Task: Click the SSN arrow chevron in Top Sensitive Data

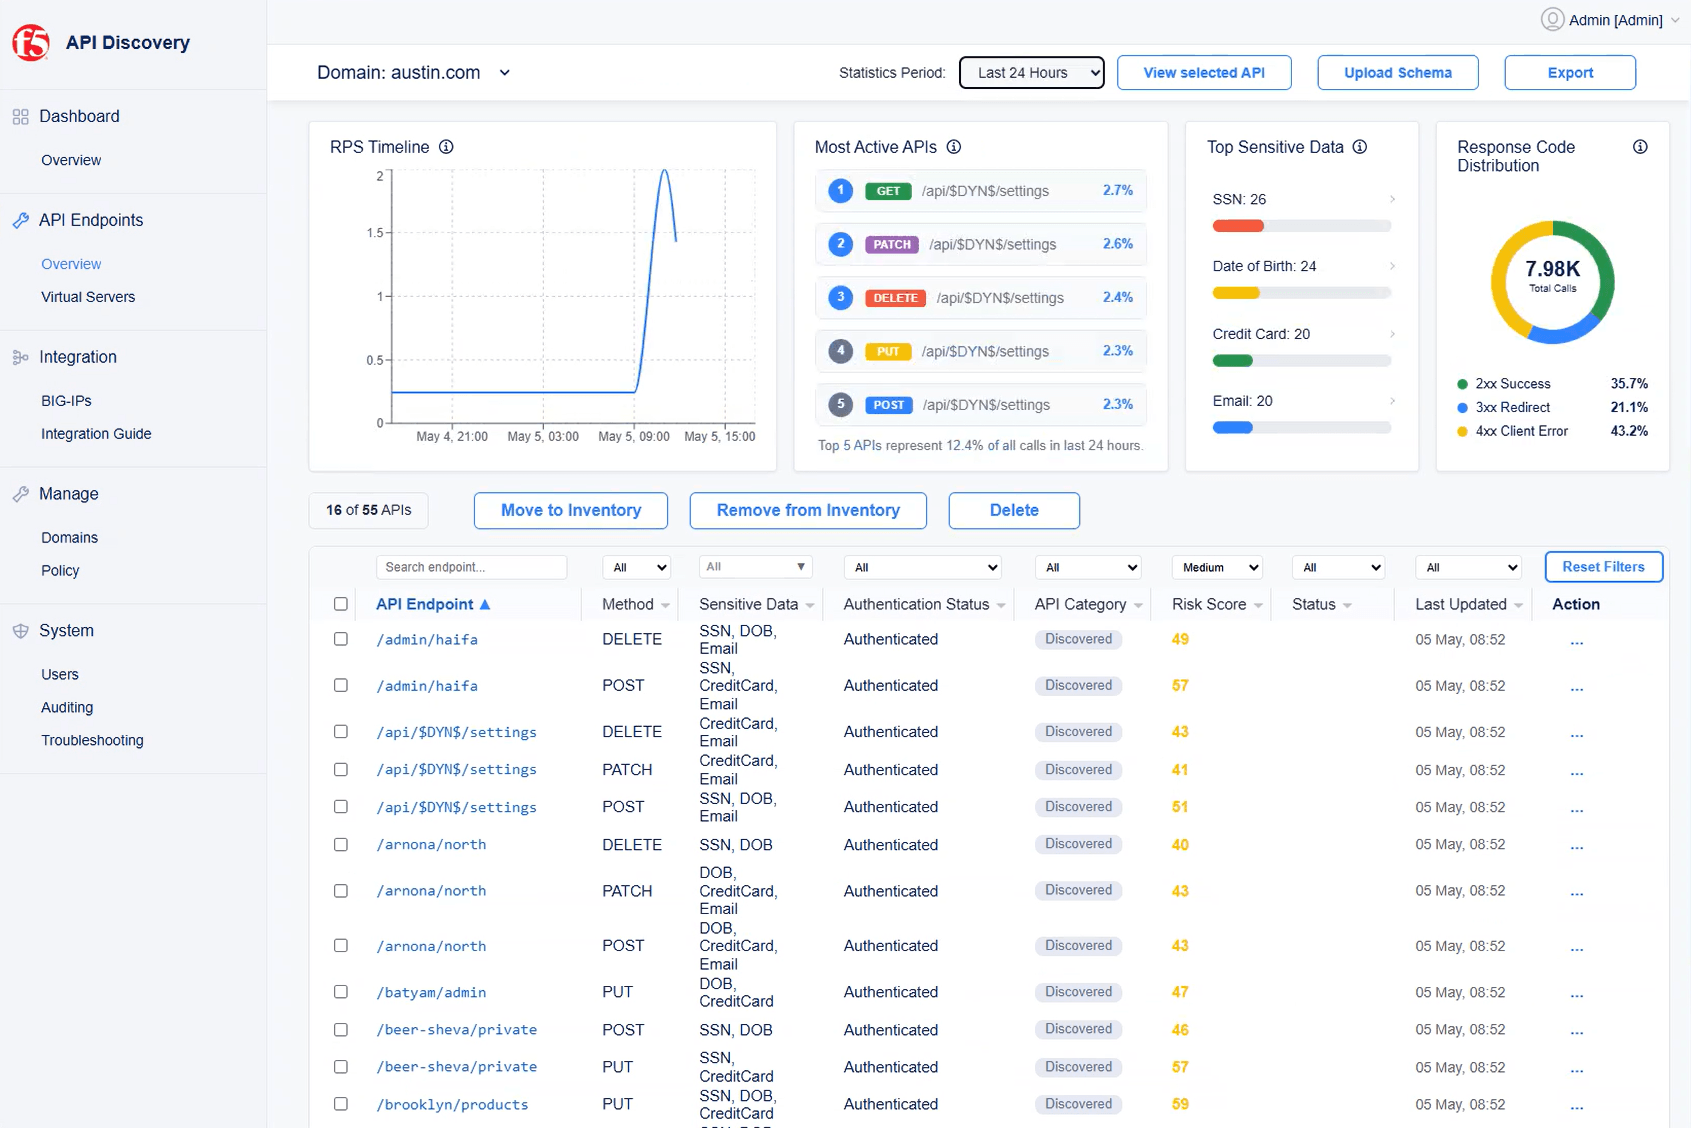Action: (x=1392, y=199)
